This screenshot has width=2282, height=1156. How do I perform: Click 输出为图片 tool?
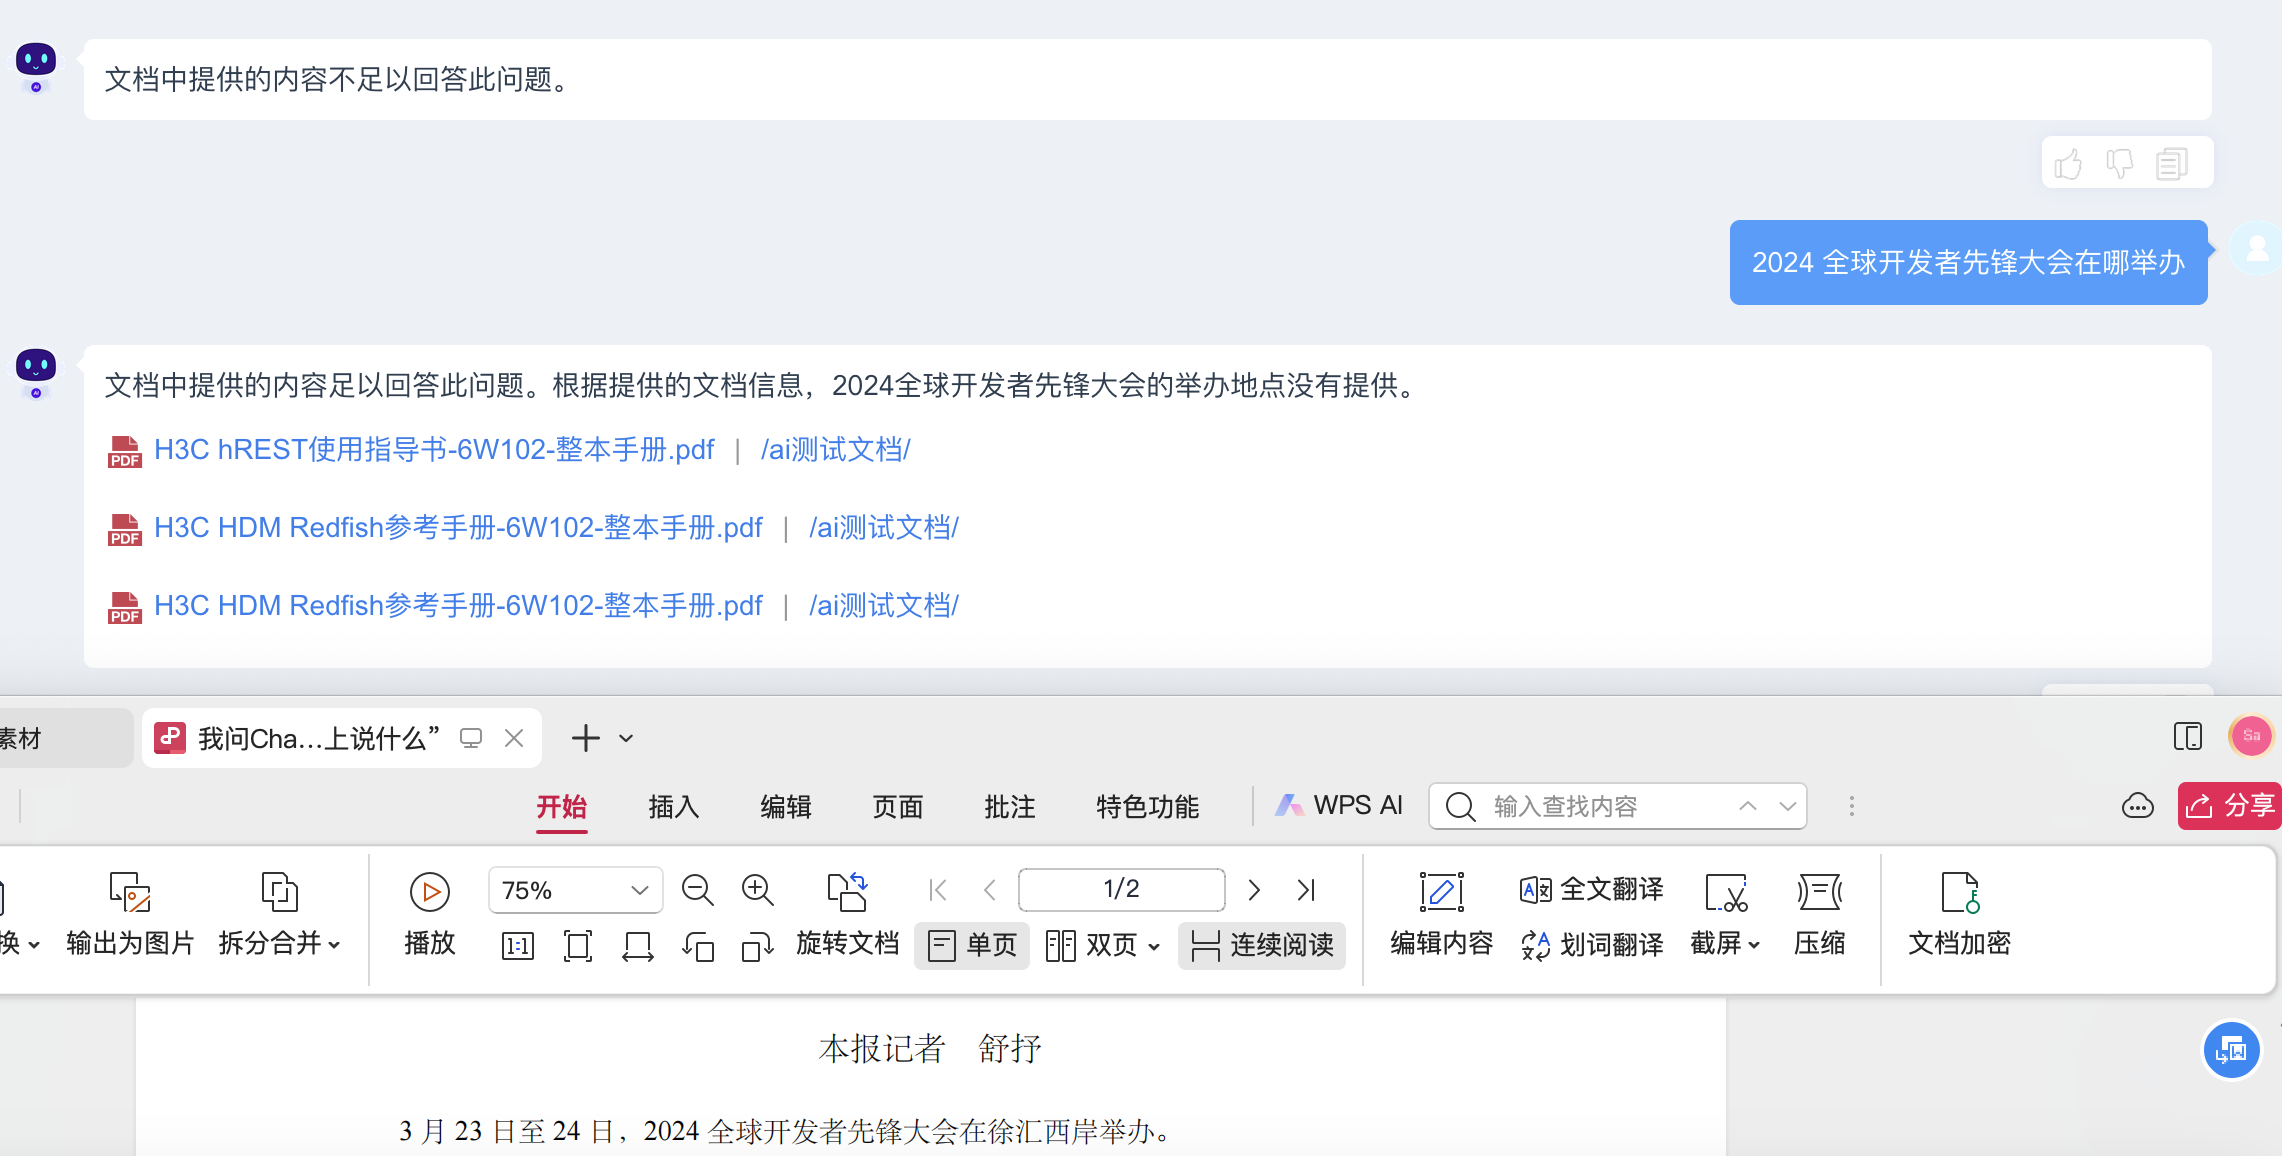(130, 915)
